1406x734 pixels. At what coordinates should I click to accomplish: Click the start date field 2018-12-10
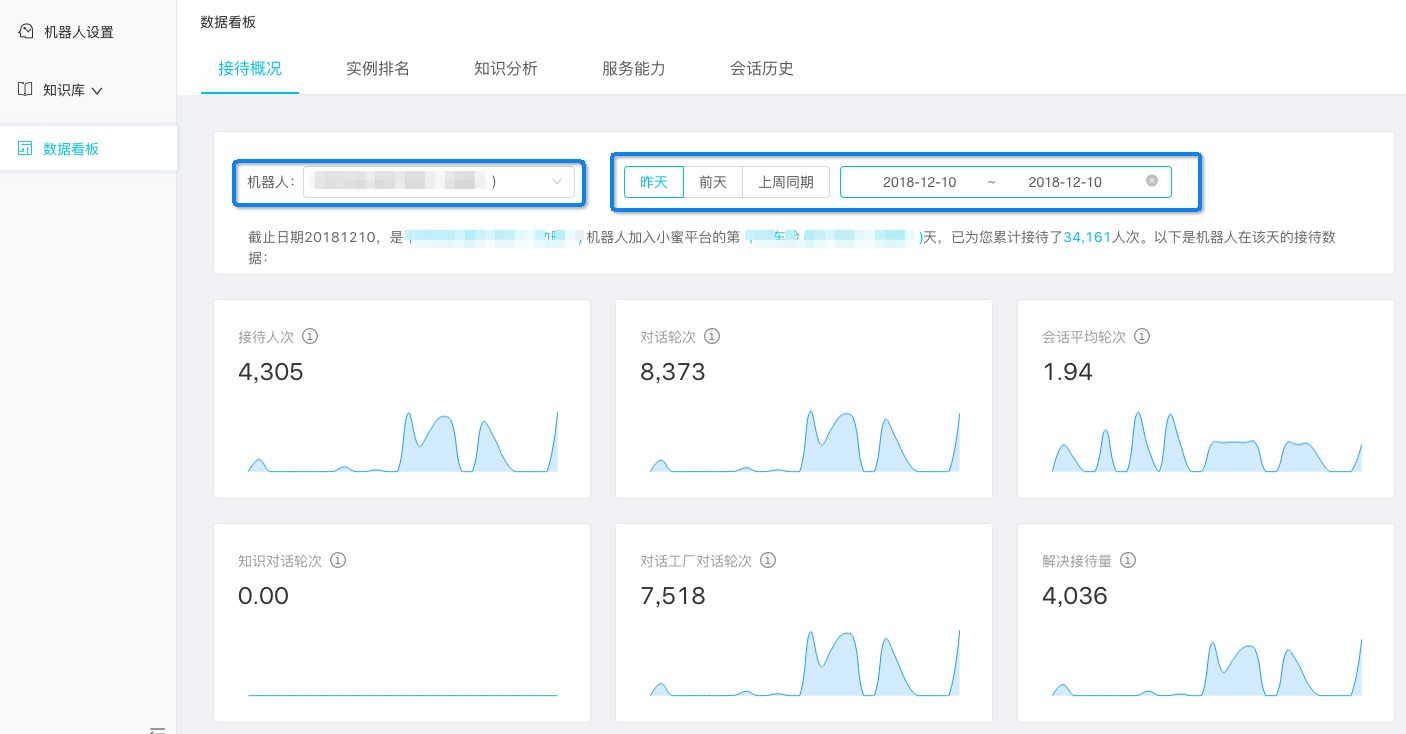coord(920,182)
